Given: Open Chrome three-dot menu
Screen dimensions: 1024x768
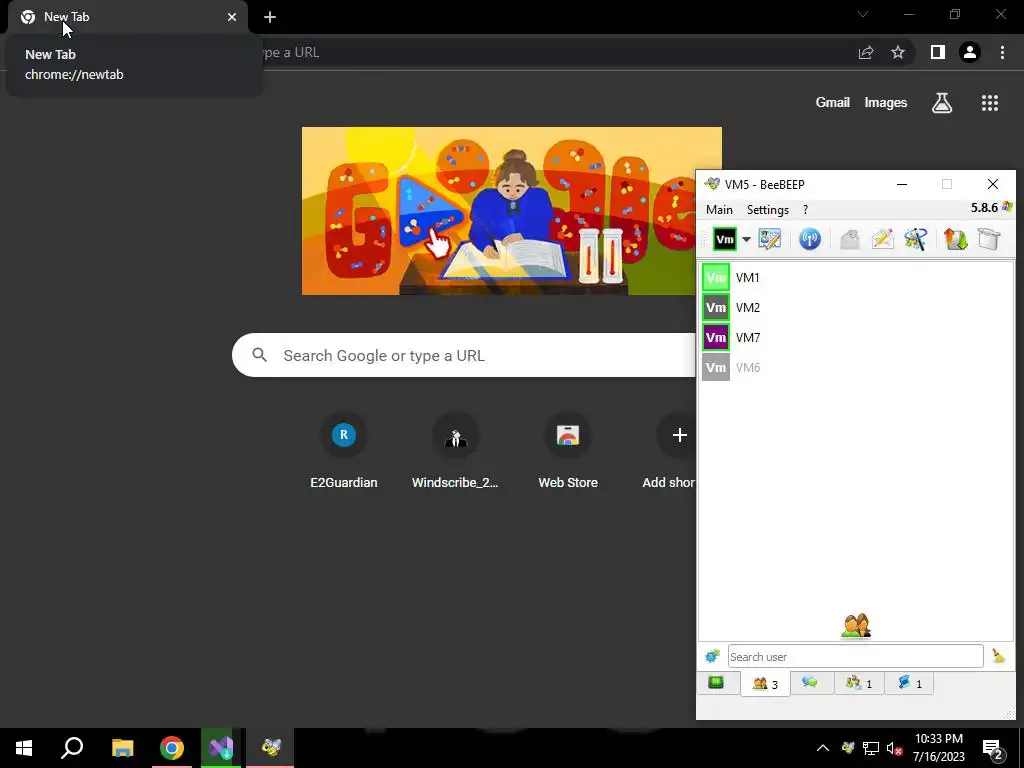Looking at the screenshot, I should coord(1002,52).
